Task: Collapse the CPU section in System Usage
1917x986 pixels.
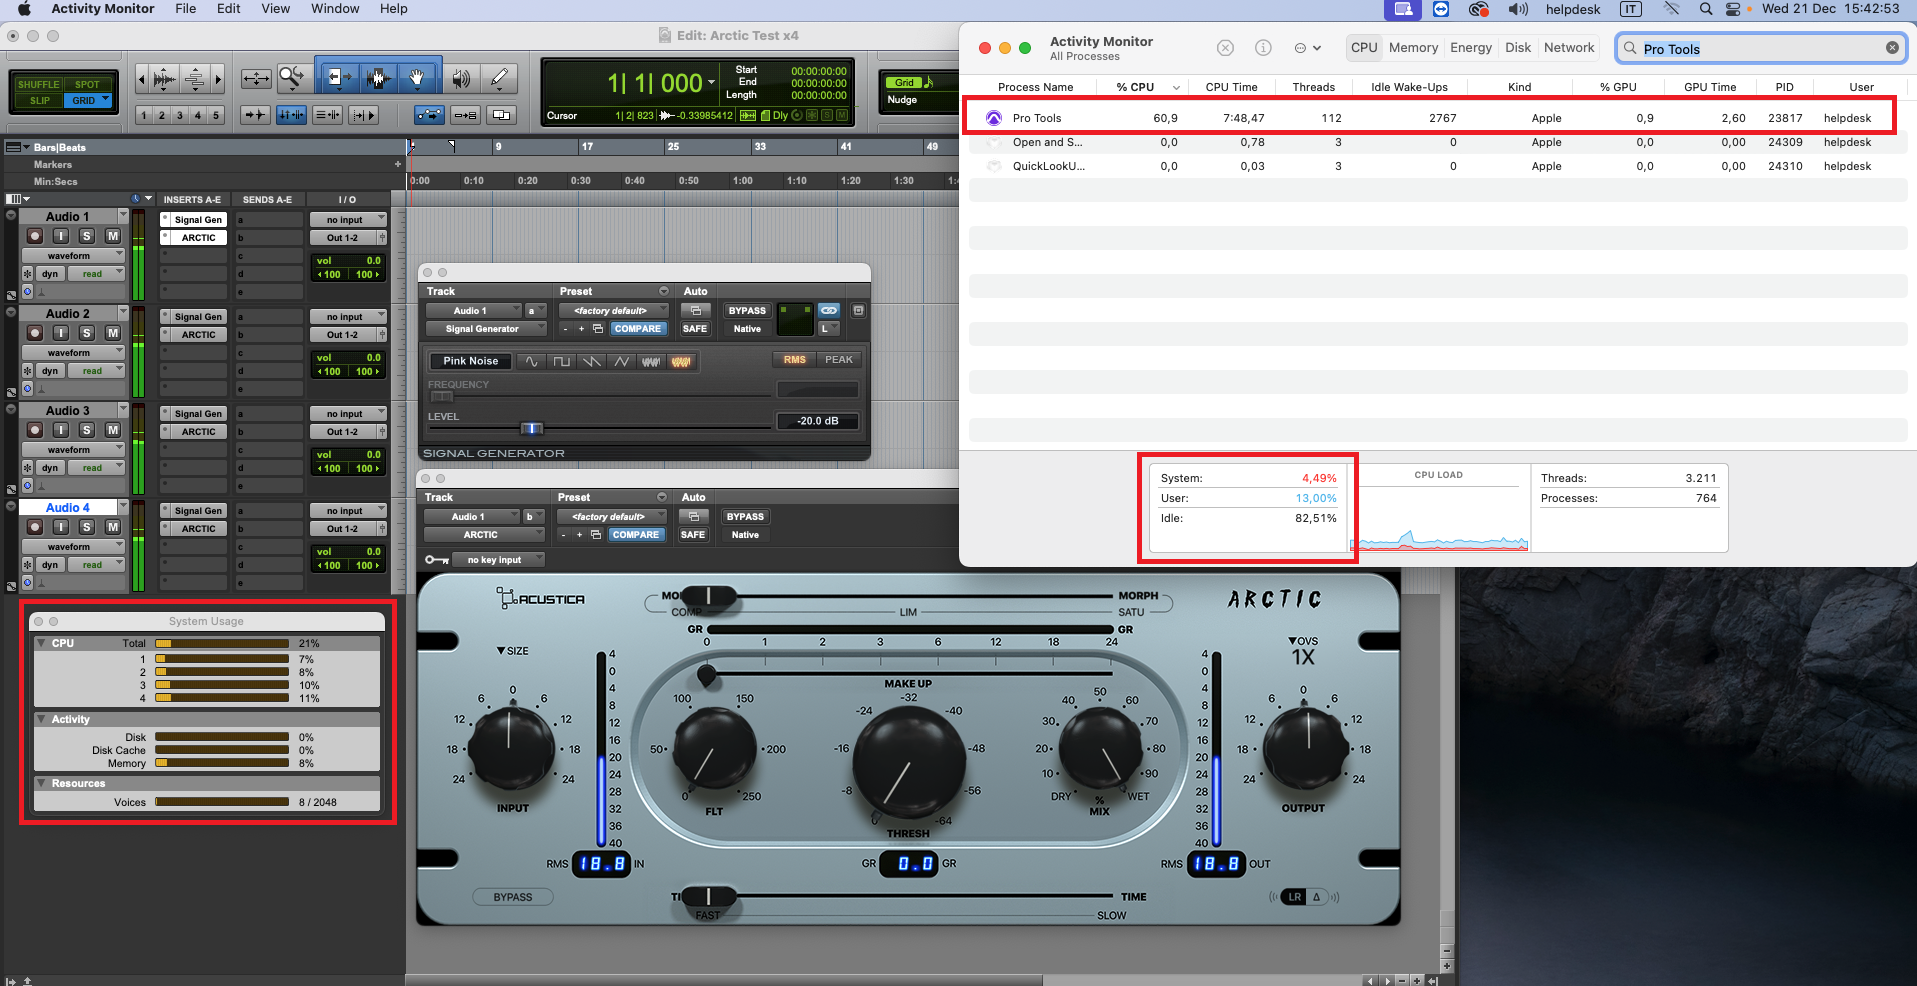Action: tap(41, 643)
